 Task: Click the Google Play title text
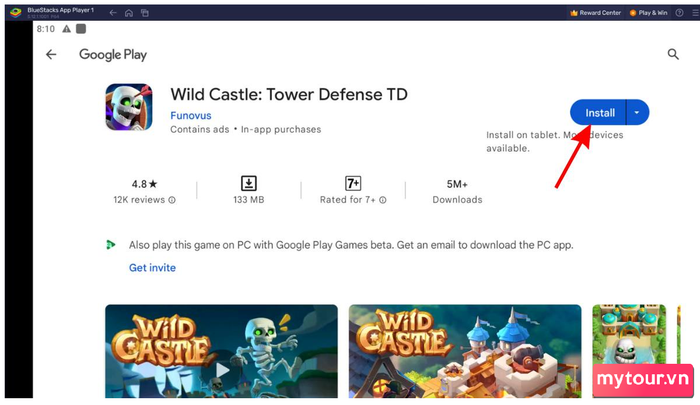tap(113, 54)
